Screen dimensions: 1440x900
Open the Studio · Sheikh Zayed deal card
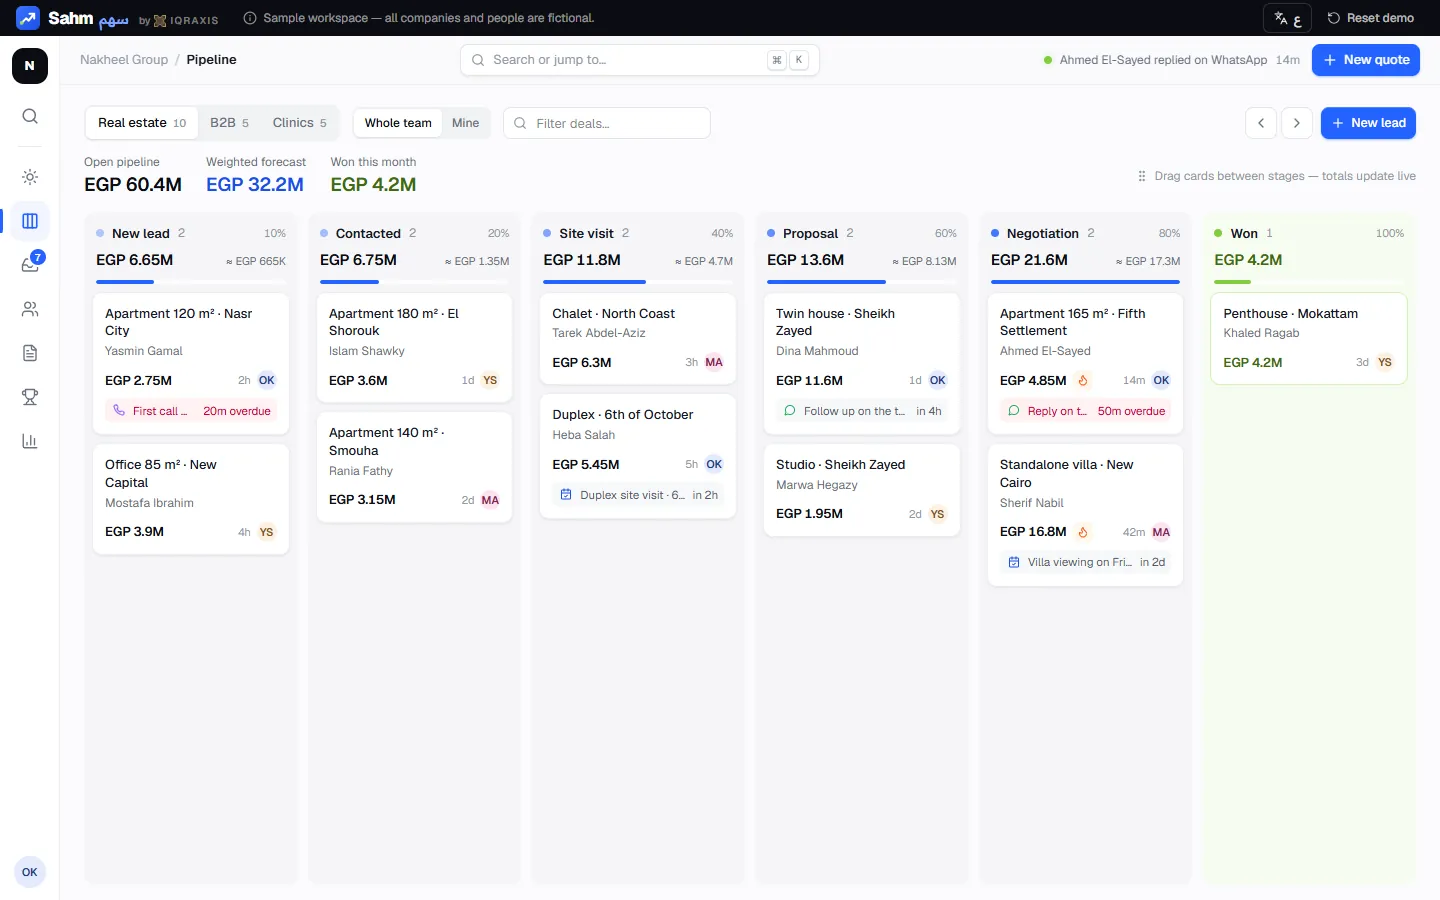pyautogui.click(x=862, y=490)
